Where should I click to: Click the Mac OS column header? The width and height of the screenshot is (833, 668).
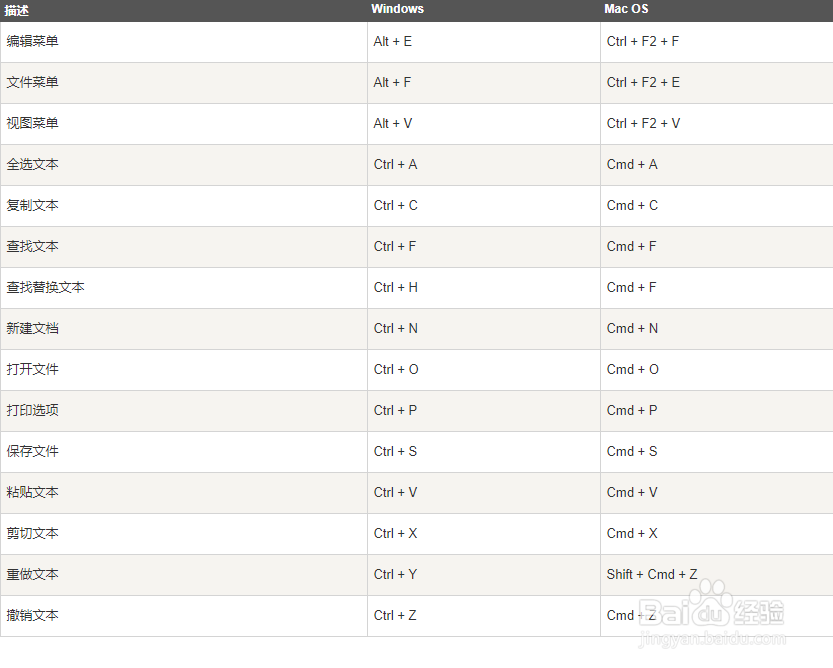coord(626,9)
